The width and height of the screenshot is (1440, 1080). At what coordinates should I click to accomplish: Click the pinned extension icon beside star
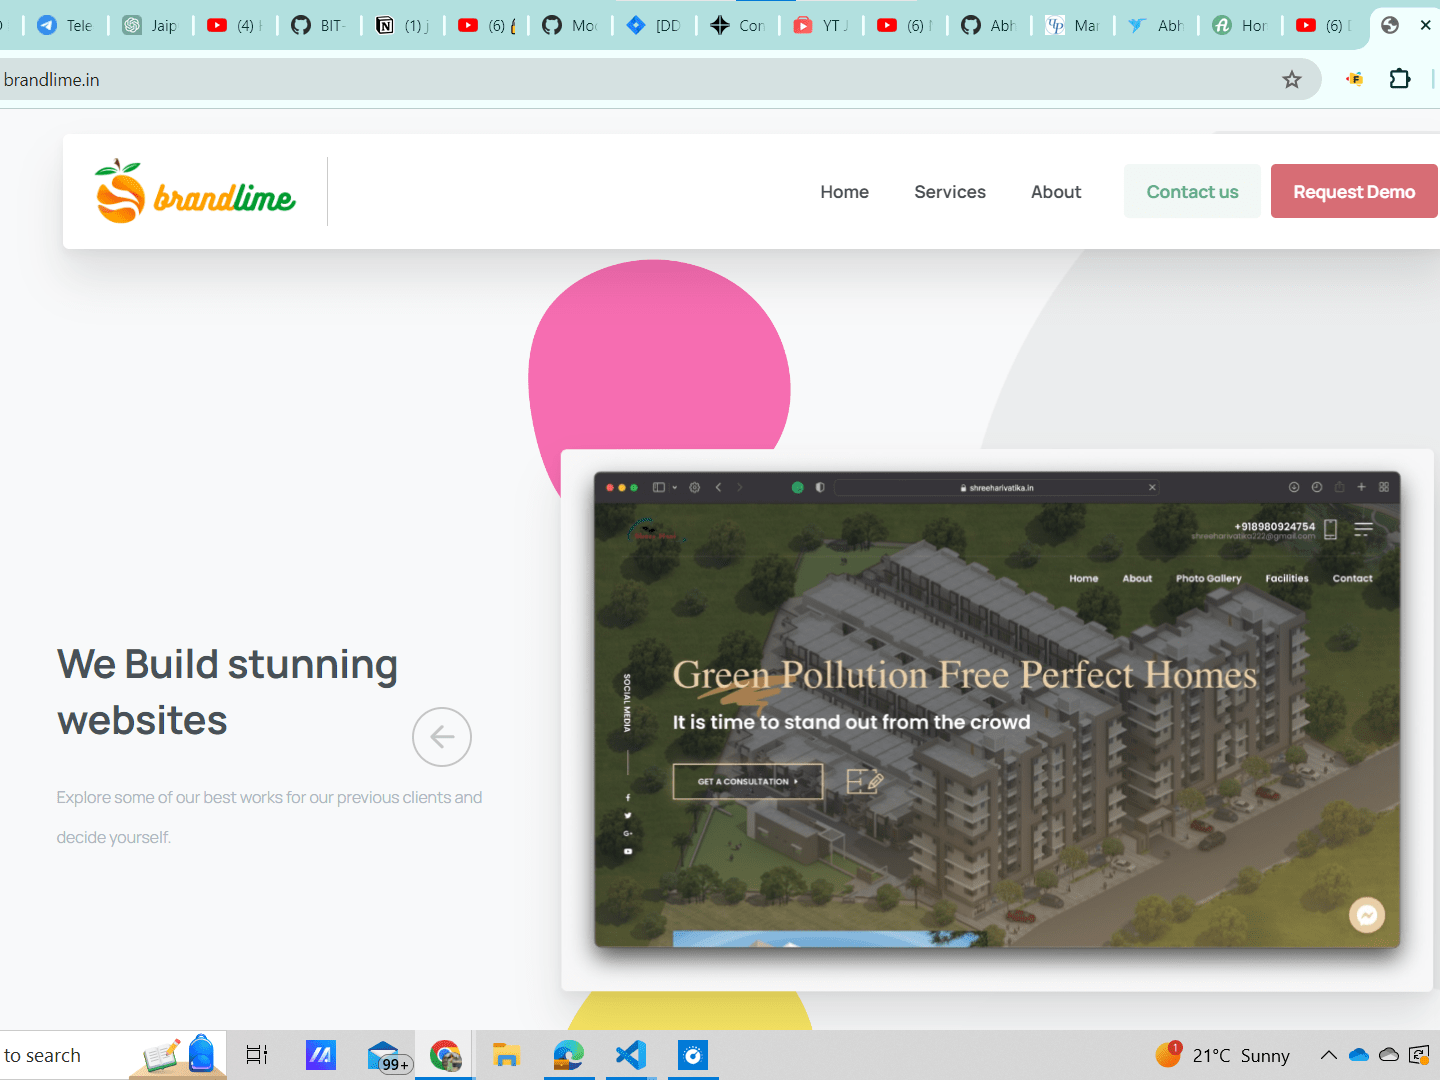pos(1355,79)
